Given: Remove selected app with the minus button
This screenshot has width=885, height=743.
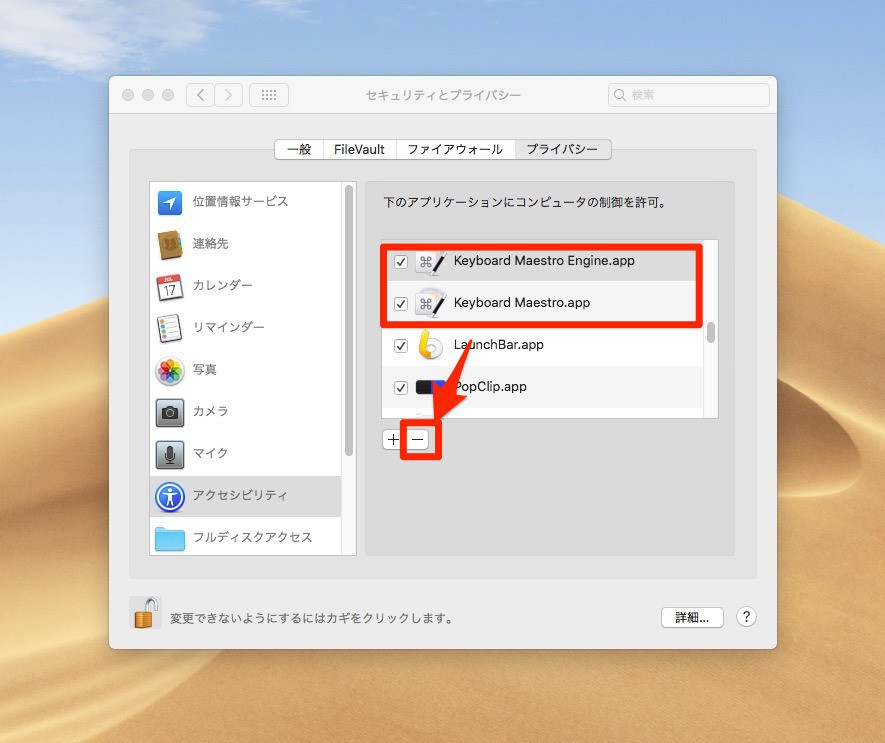Looking at the screenshot, I should point(418,439).
